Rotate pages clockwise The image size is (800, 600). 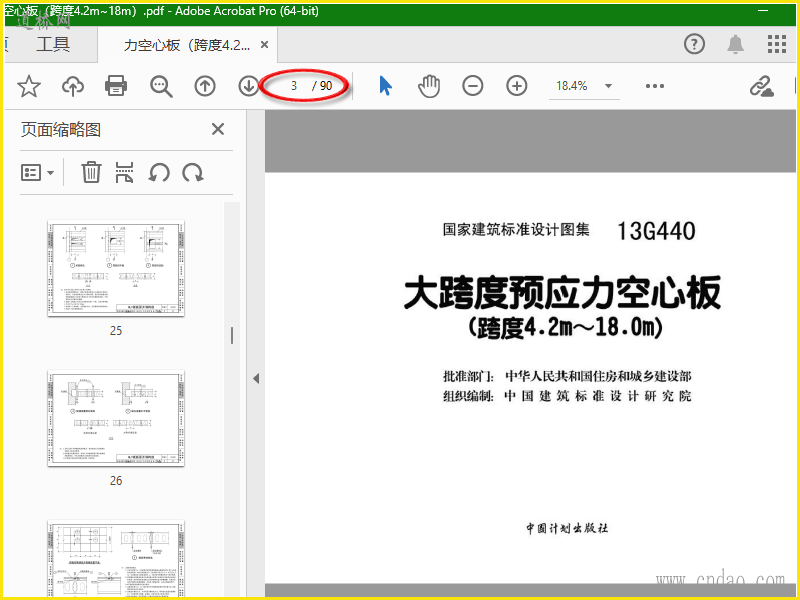(x=193, y=172)
